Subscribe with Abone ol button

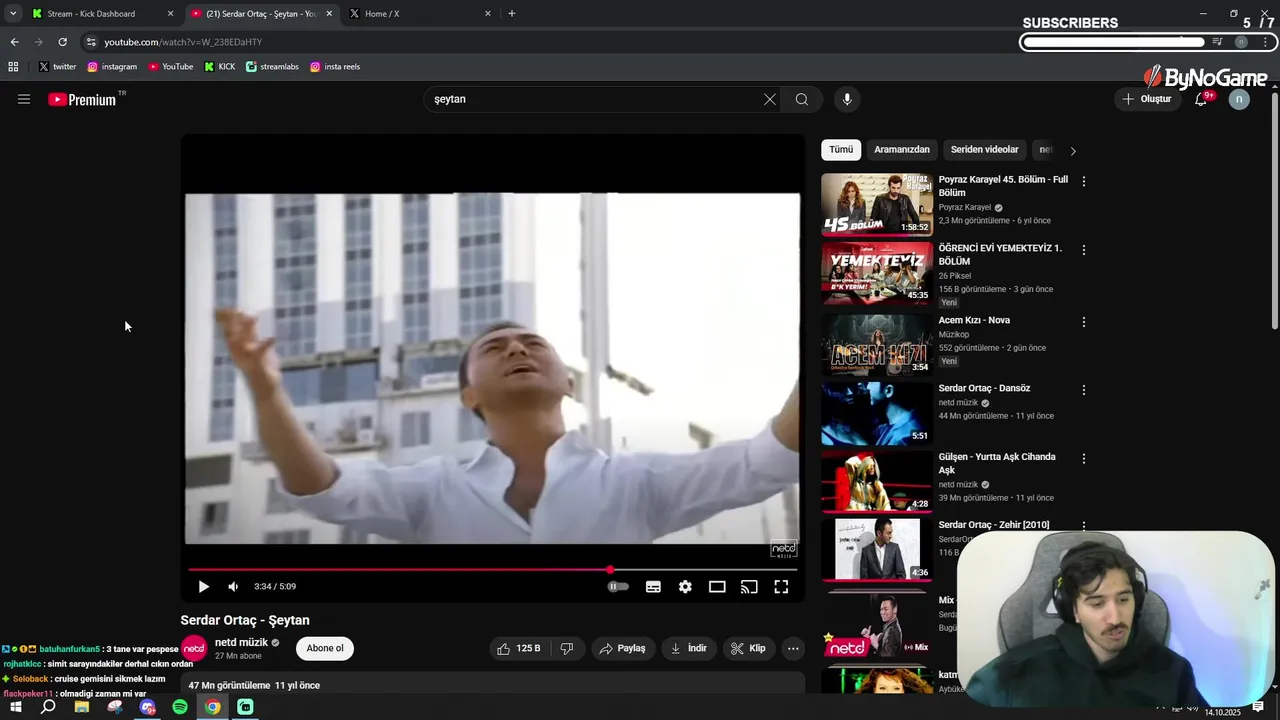(x=325, y=648)
